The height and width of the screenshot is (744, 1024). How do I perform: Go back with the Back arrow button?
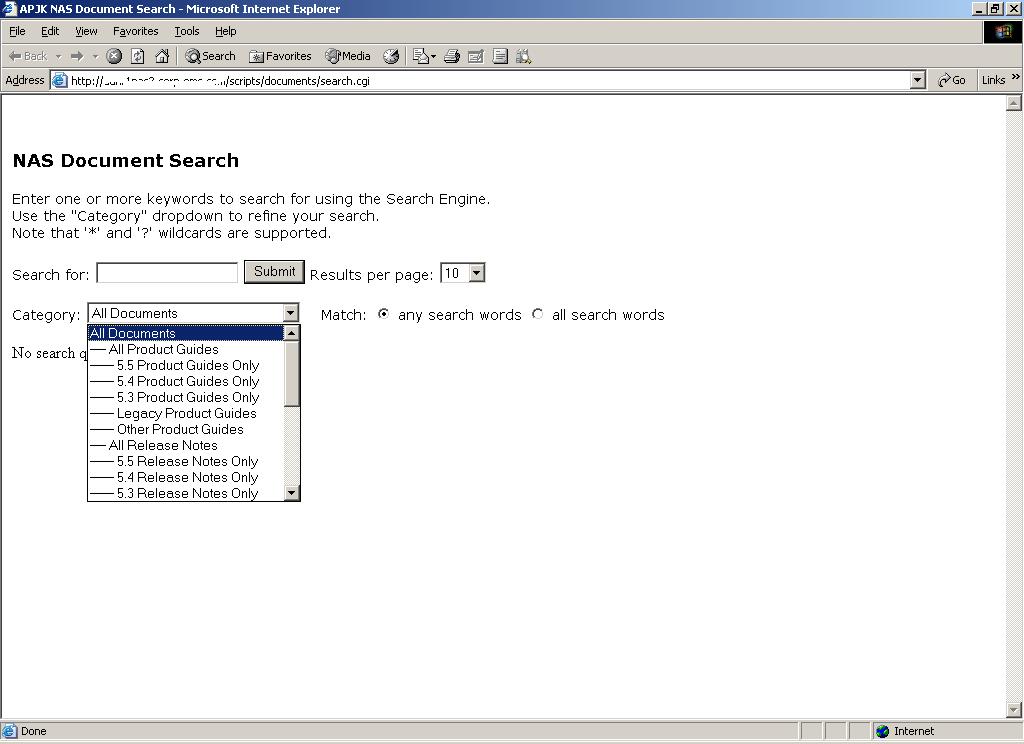click(27, 56)
